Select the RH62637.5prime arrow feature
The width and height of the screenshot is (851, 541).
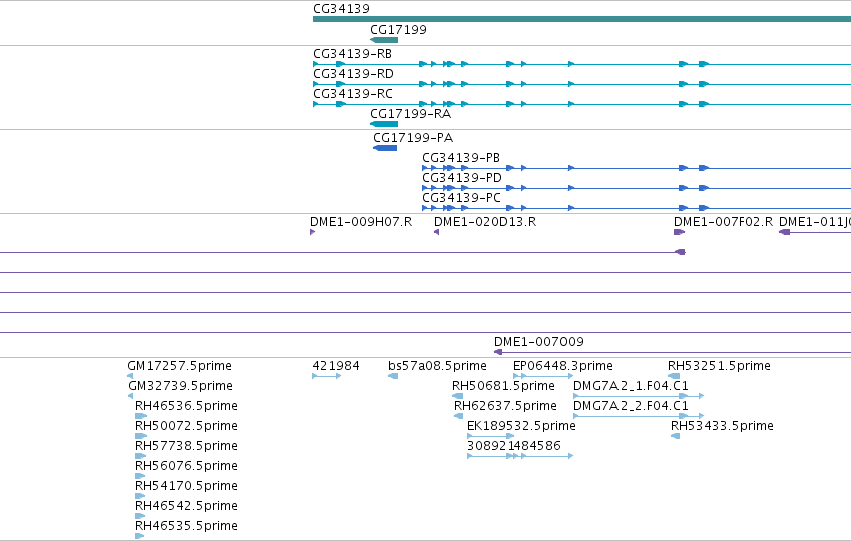tap(459, 416)
